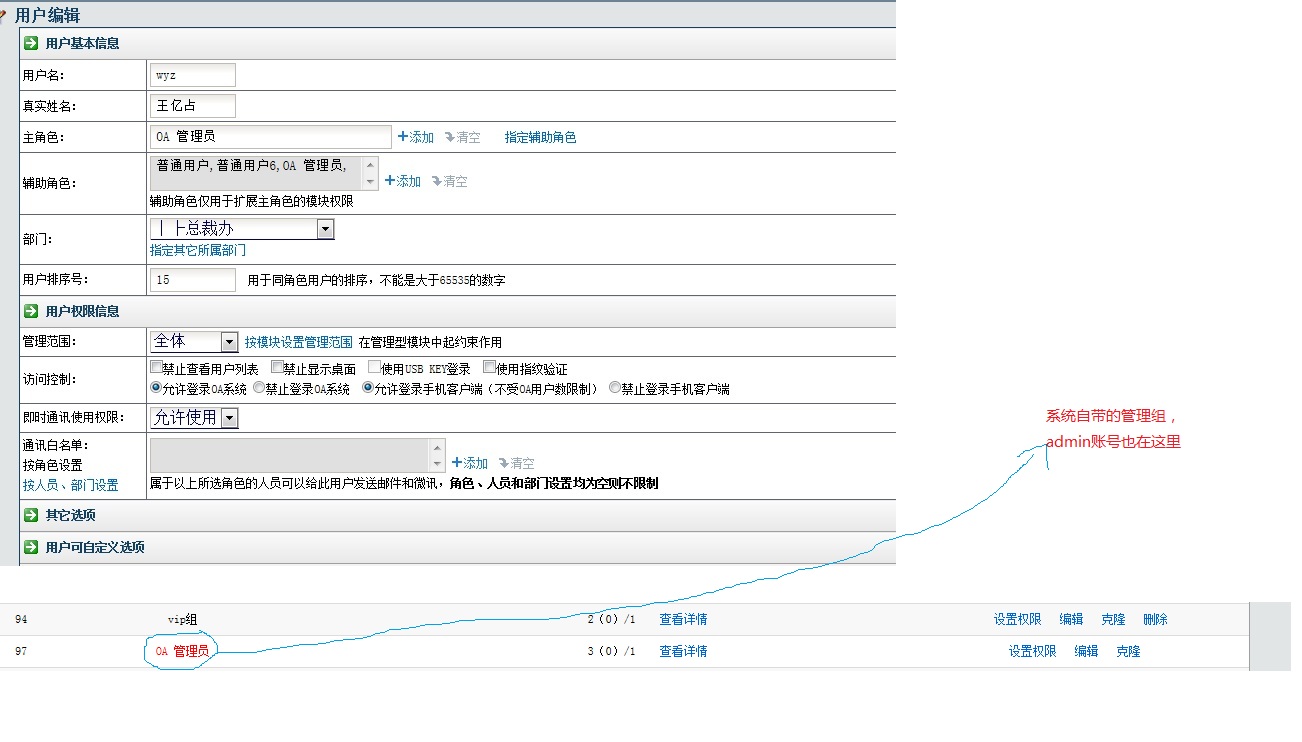This screenshot has height=742, width=1302.
Task: Click the 添加 plus icon for 主角色
Action: (x=403, y=137)
